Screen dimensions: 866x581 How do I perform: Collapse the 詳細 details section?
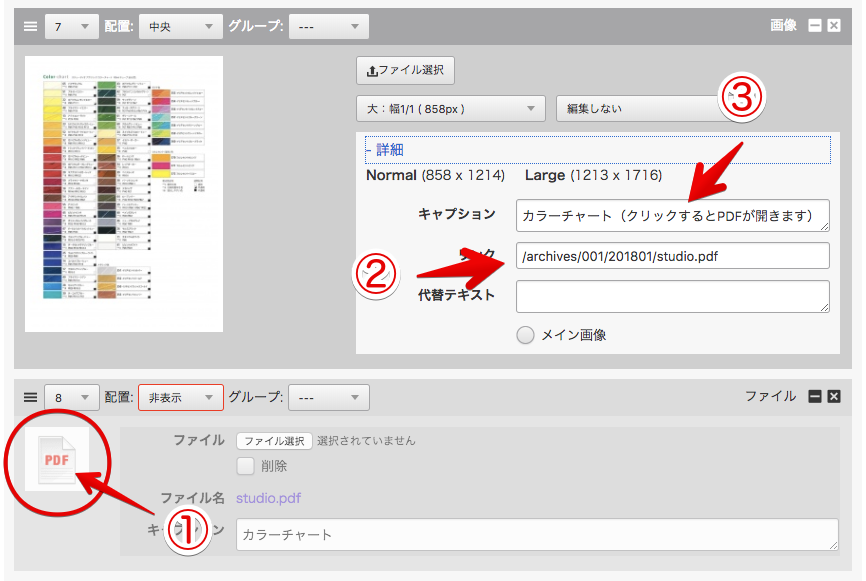[x=384, y=150]
